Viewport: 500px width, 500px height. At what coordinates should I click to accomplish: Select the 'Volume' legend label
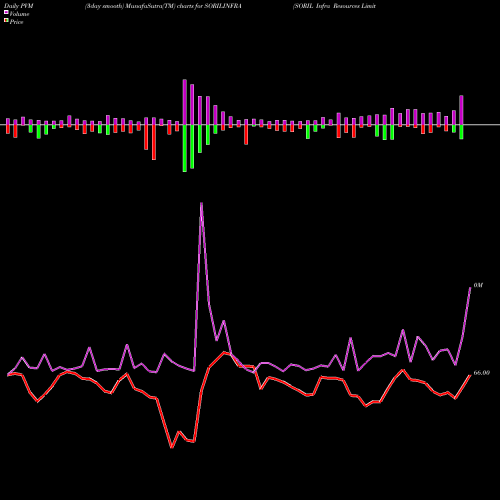coord(19,14)
